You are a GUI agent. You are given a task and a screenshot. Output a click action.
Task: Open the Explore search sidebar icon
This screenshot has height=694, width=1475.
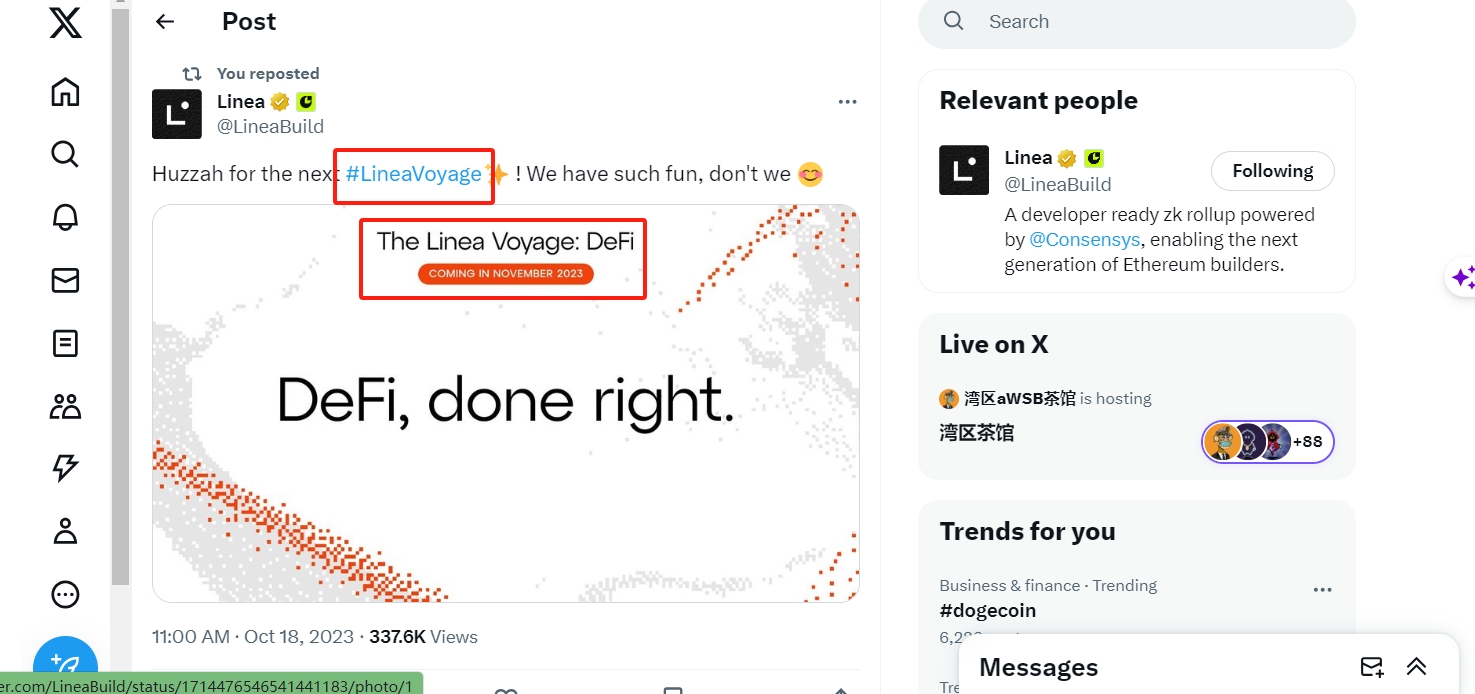pyautogui.click(x=65, y=154)
